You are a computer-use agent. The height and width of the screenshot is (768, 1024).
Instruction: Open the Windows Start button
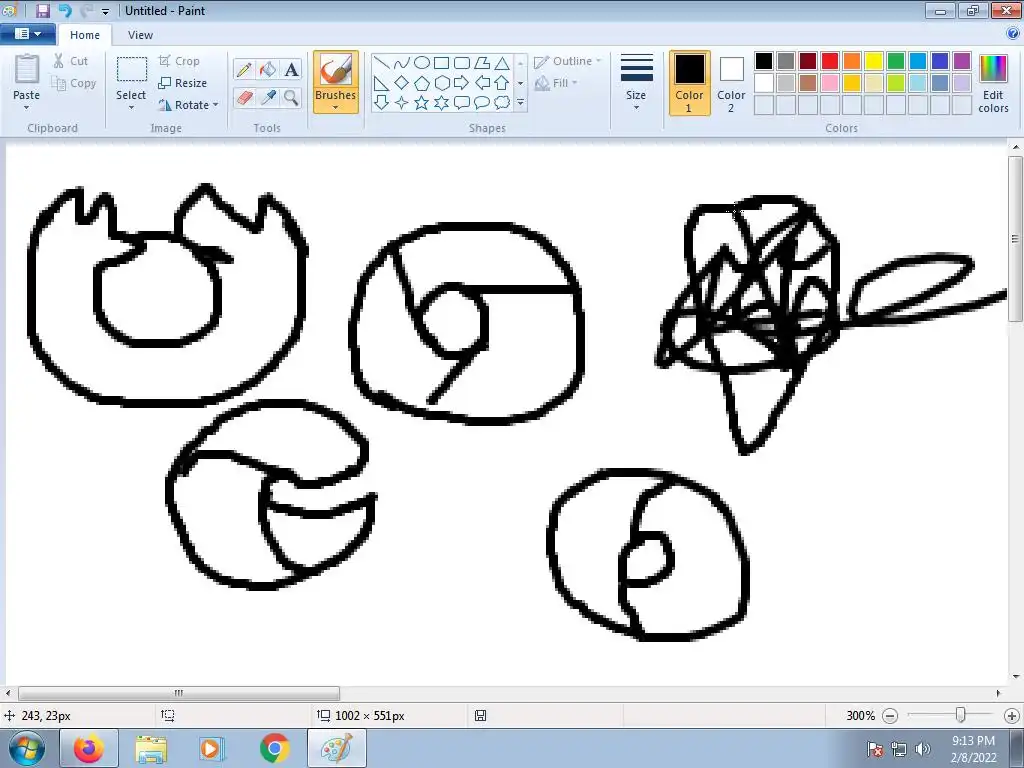(26, 748)
